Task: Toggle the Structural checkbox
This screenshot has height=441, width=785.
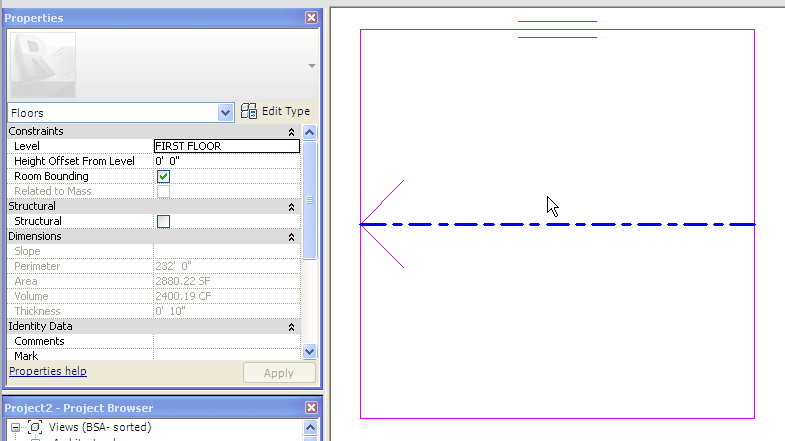Action: tap(163, 221)
